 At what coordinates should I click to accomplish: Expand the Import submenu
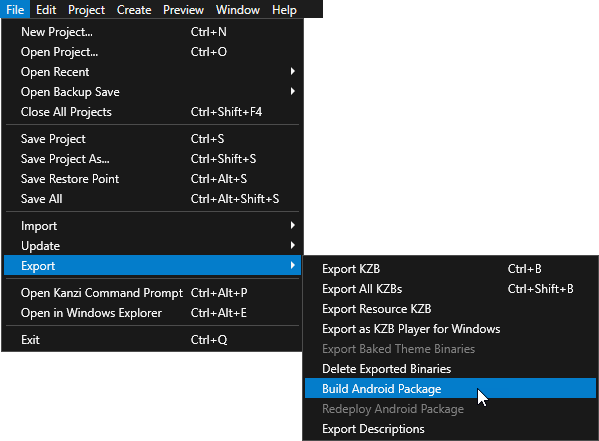[152, 226]
